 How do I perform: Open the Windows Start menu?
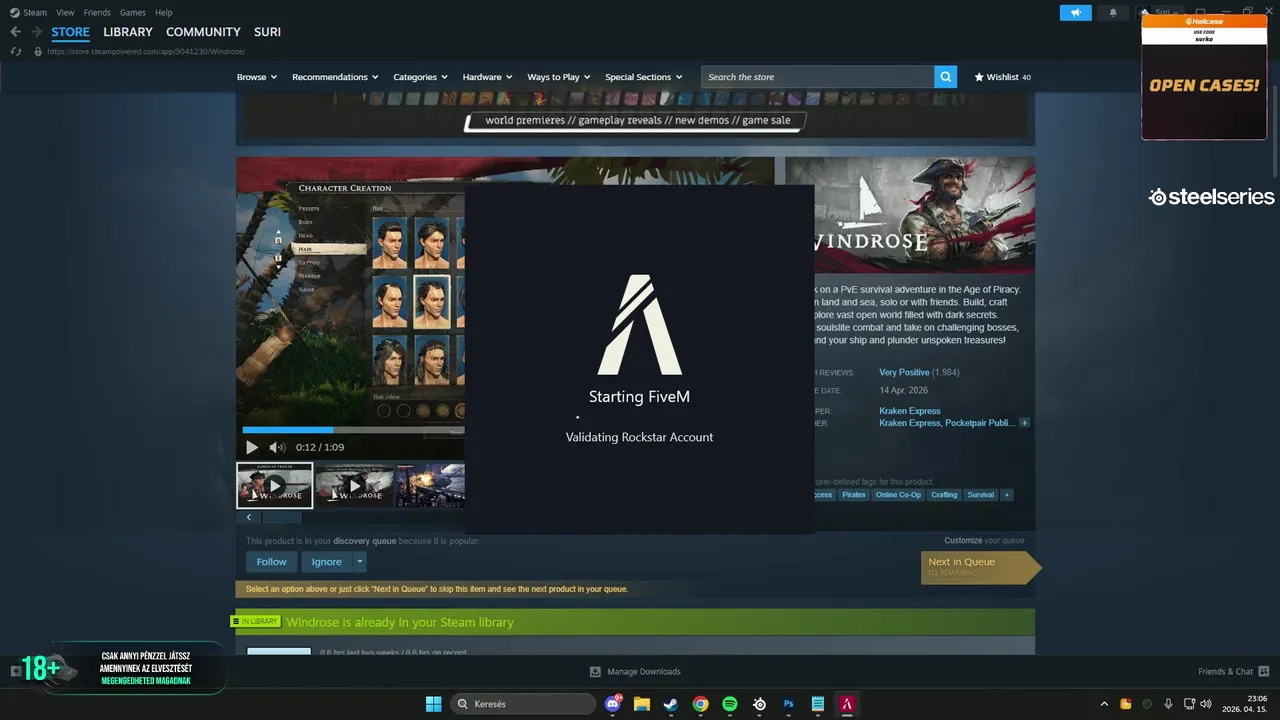(434, 704)
